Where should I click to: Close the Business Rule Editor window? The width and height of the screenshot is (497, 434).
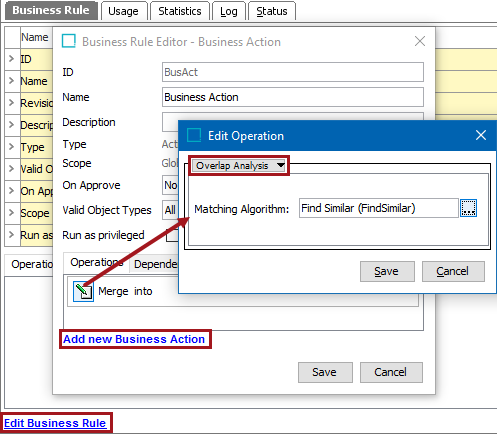point(420,41)
